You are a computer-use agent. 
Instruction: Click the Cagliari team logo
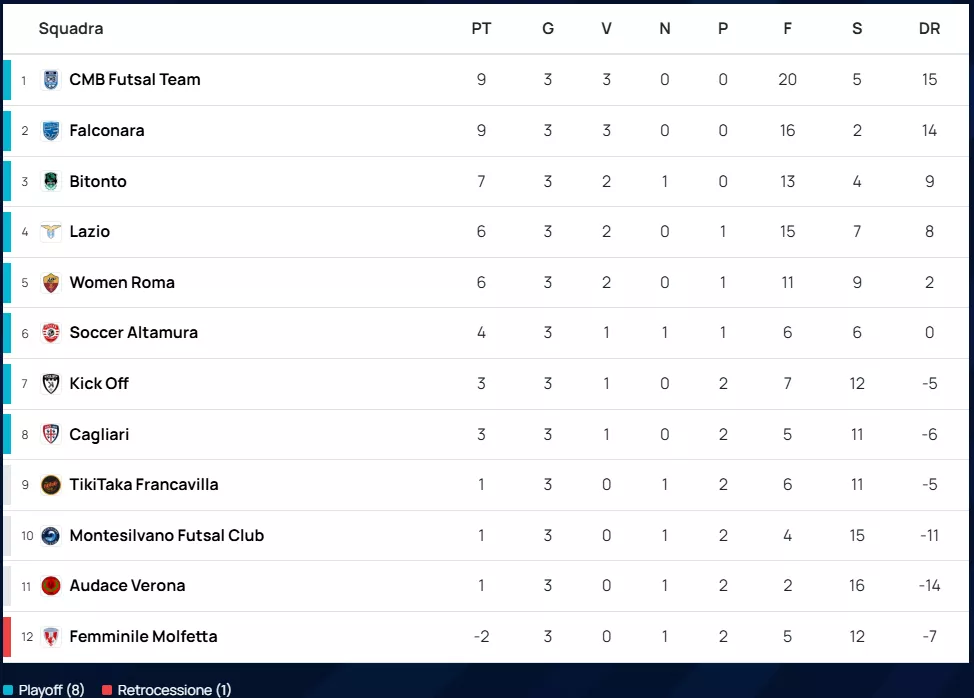[x=51, y=435]
